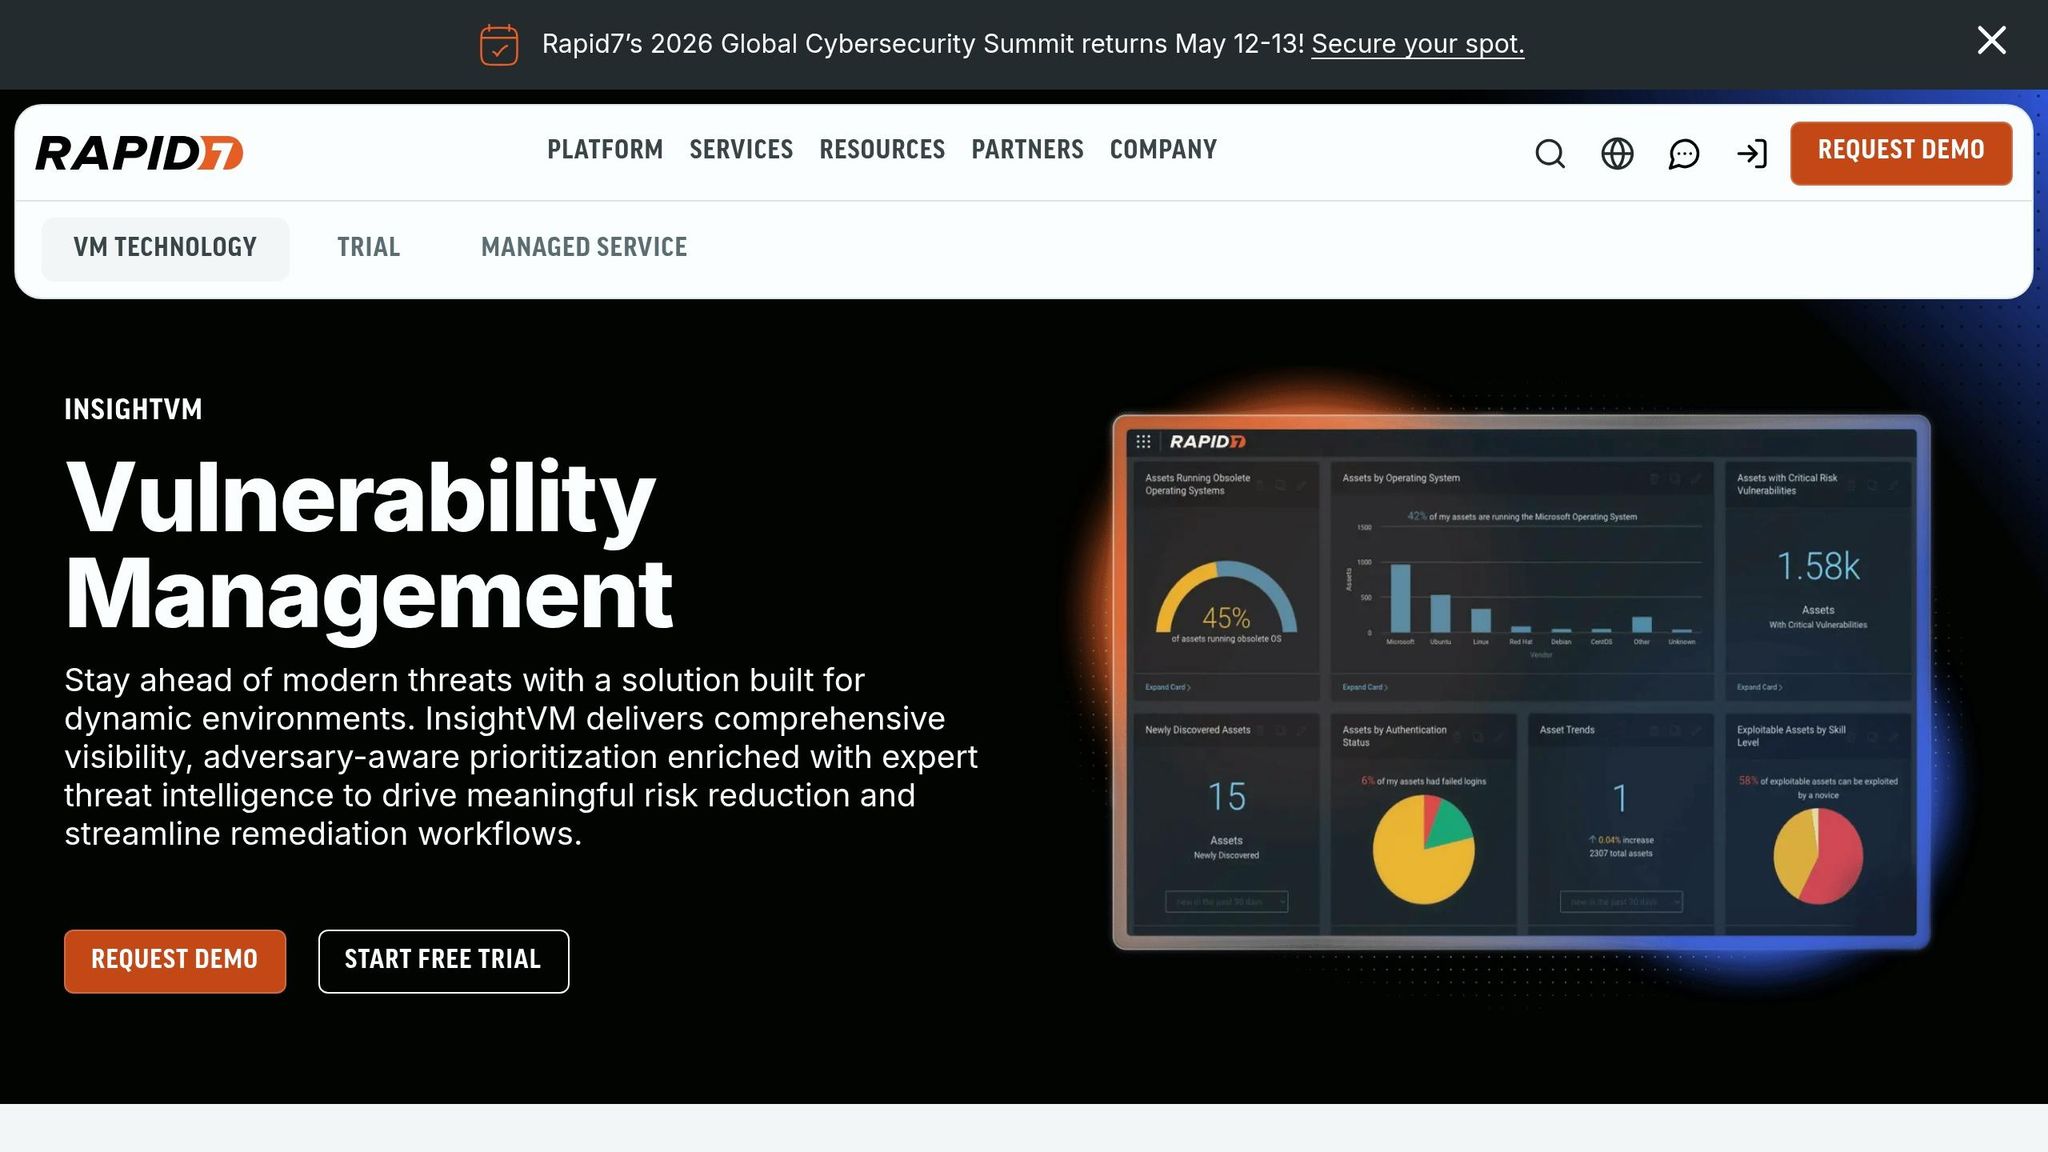This screenshot has width=2048, height=1152.
Task: Click the 1.58k critical assets value
Action: click(1818, 567)
